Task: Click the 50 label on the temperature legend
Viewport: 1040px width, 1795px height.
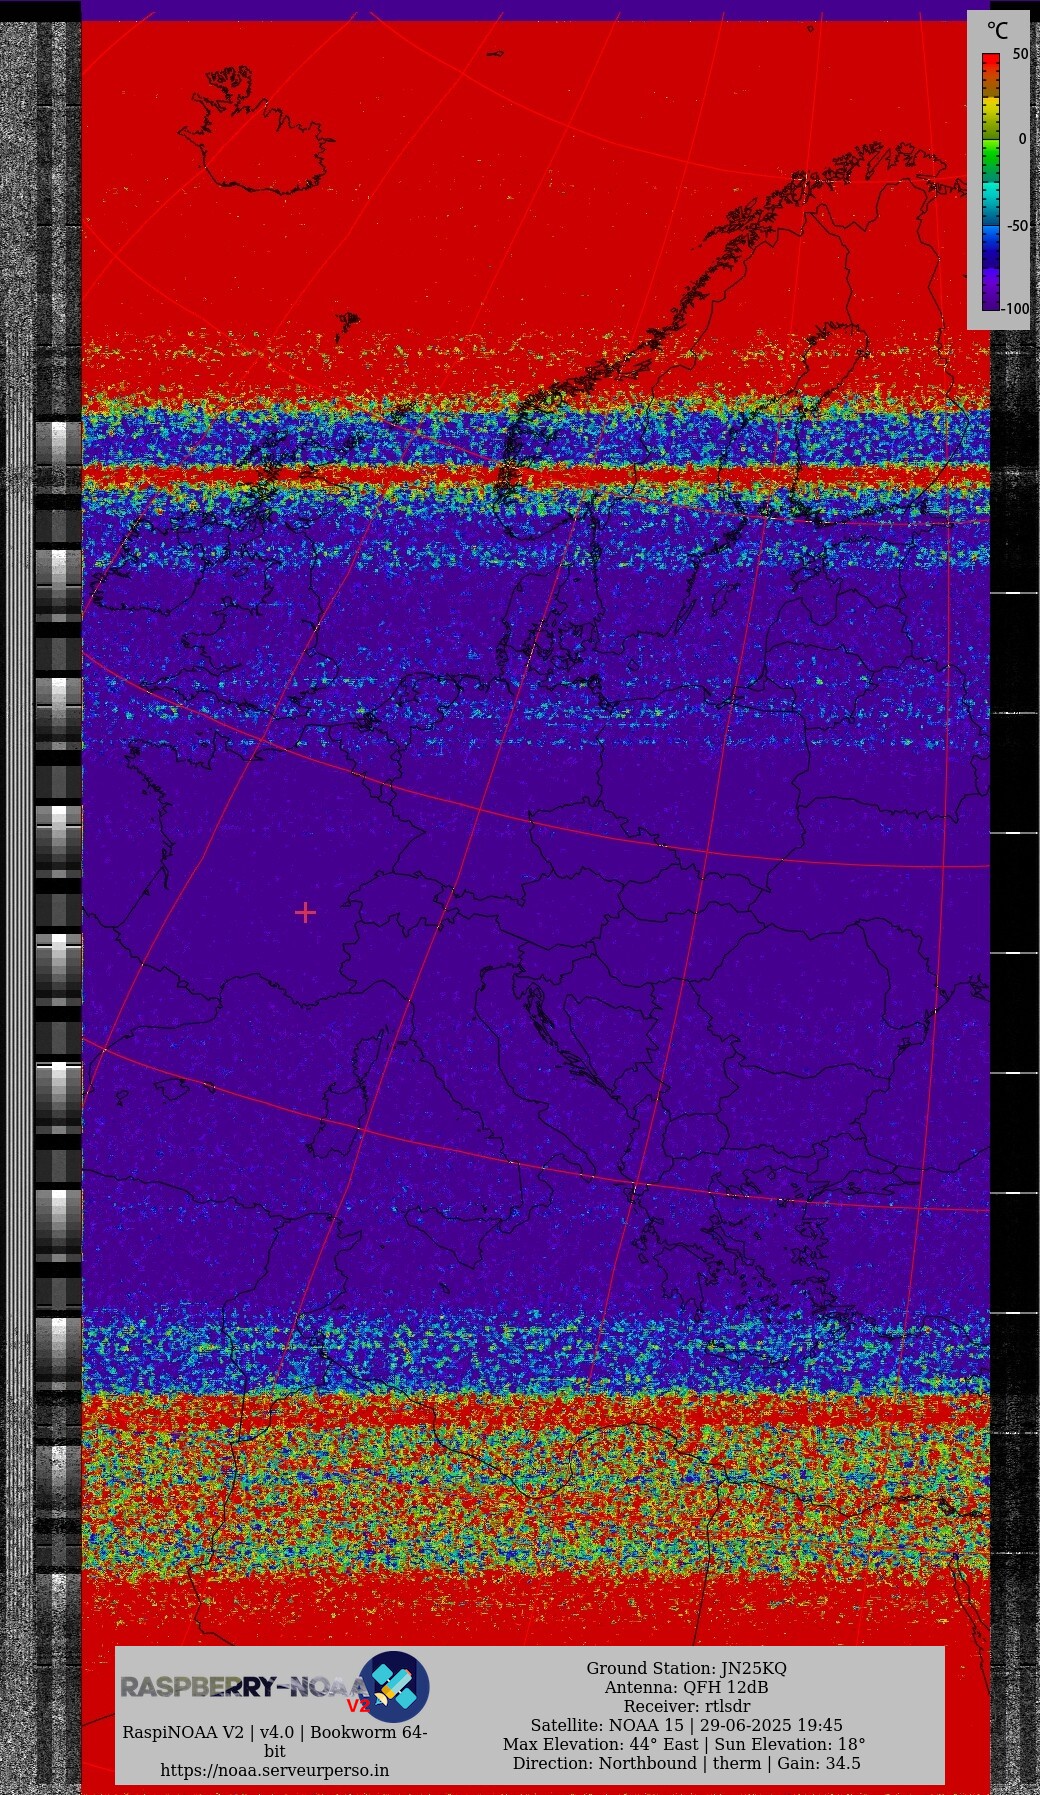Action: tap(1020, 54)
